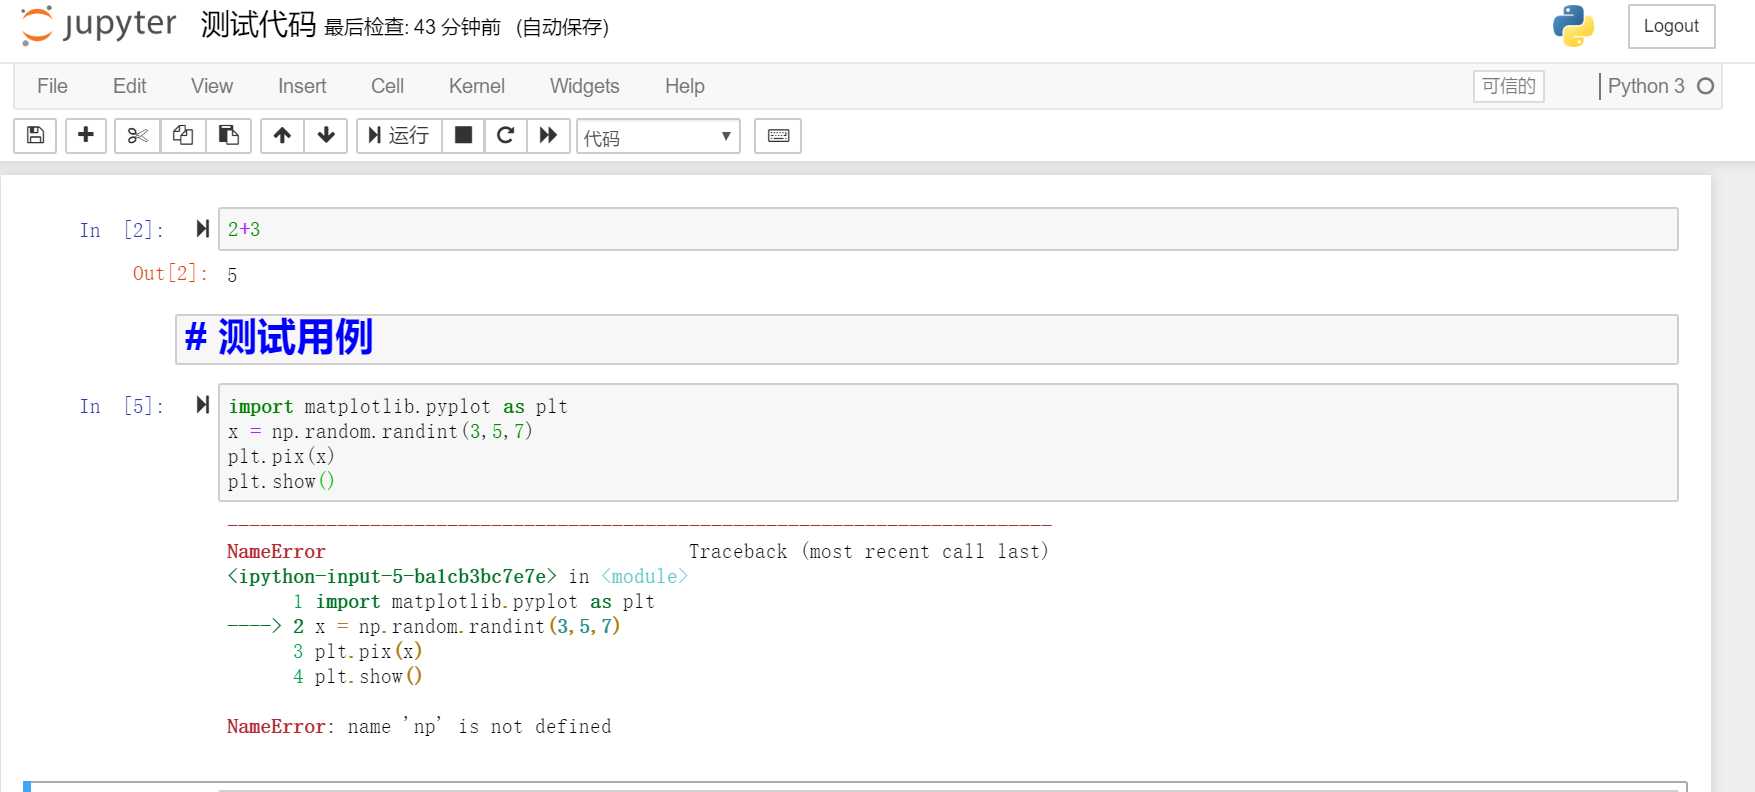Screen dimensions: 1755x792
Task: Click code line plt.show() in input cell
Action: pyautogui.click(x=281, y=481)
